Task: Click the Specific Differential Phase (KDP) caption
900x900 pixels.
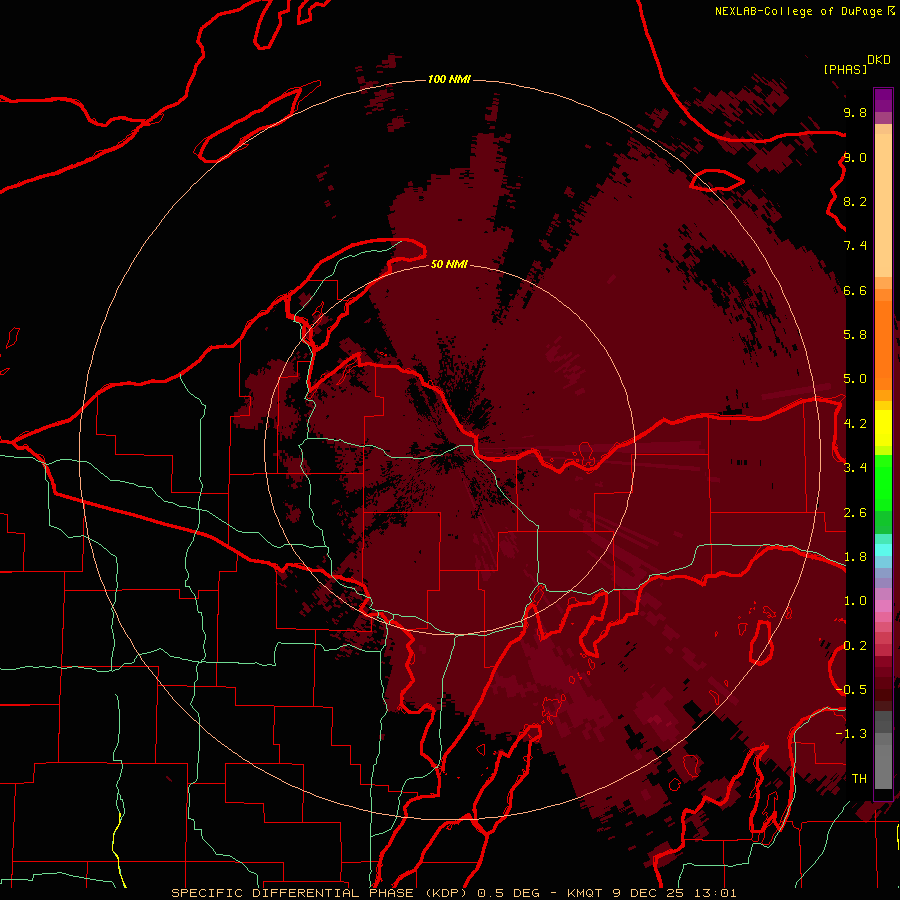Action: 320,893
